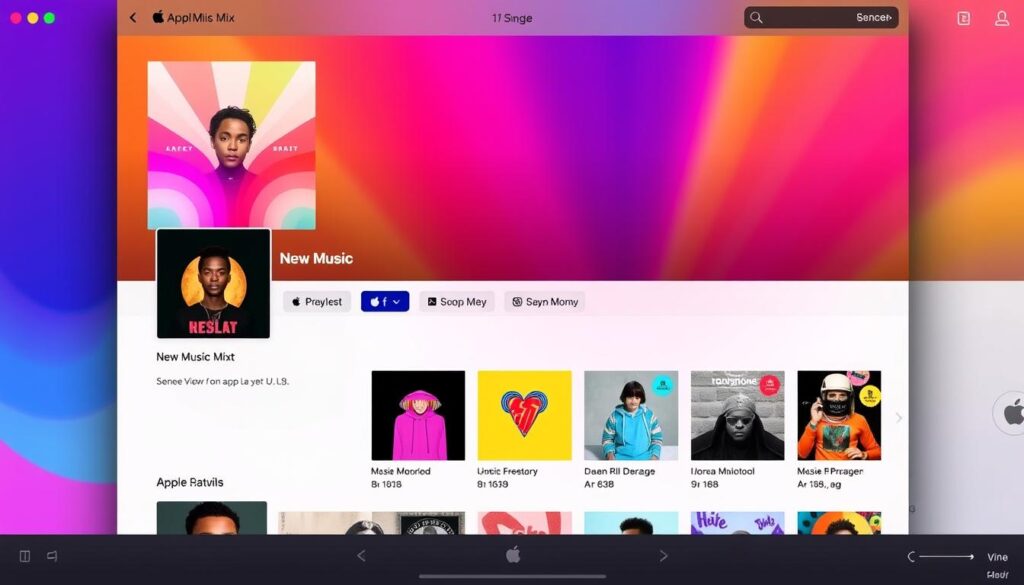Image resolution: width=1024 pixels, height=585 pixels.
Task: Open the Daen RII Derage album cover
Action: point(631,415)
